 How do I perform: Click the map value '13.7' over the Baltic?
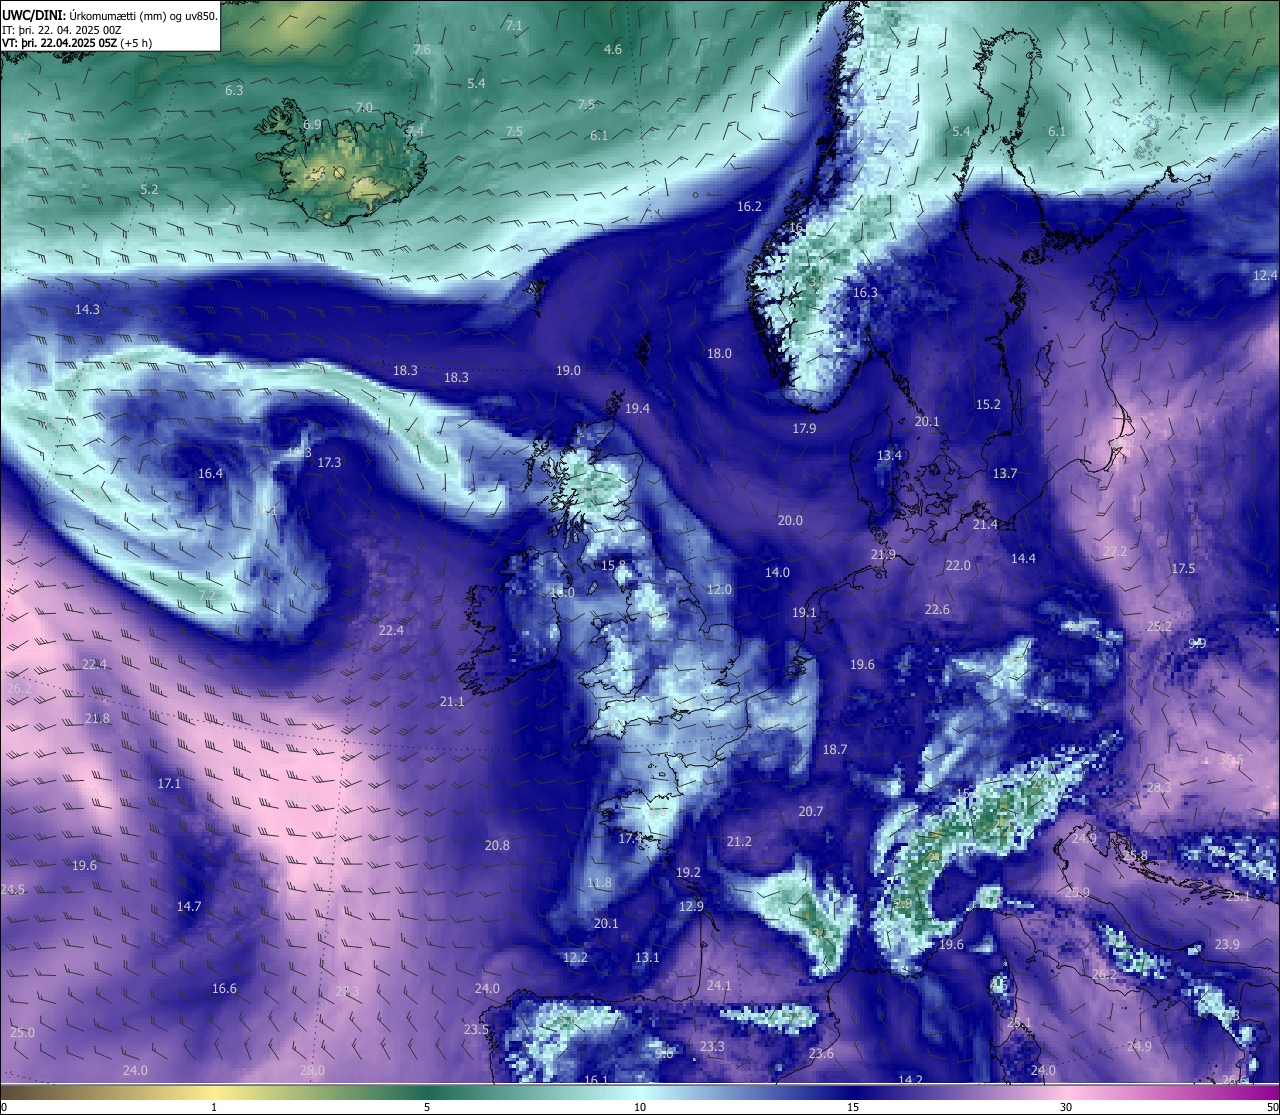point(1005,474)
